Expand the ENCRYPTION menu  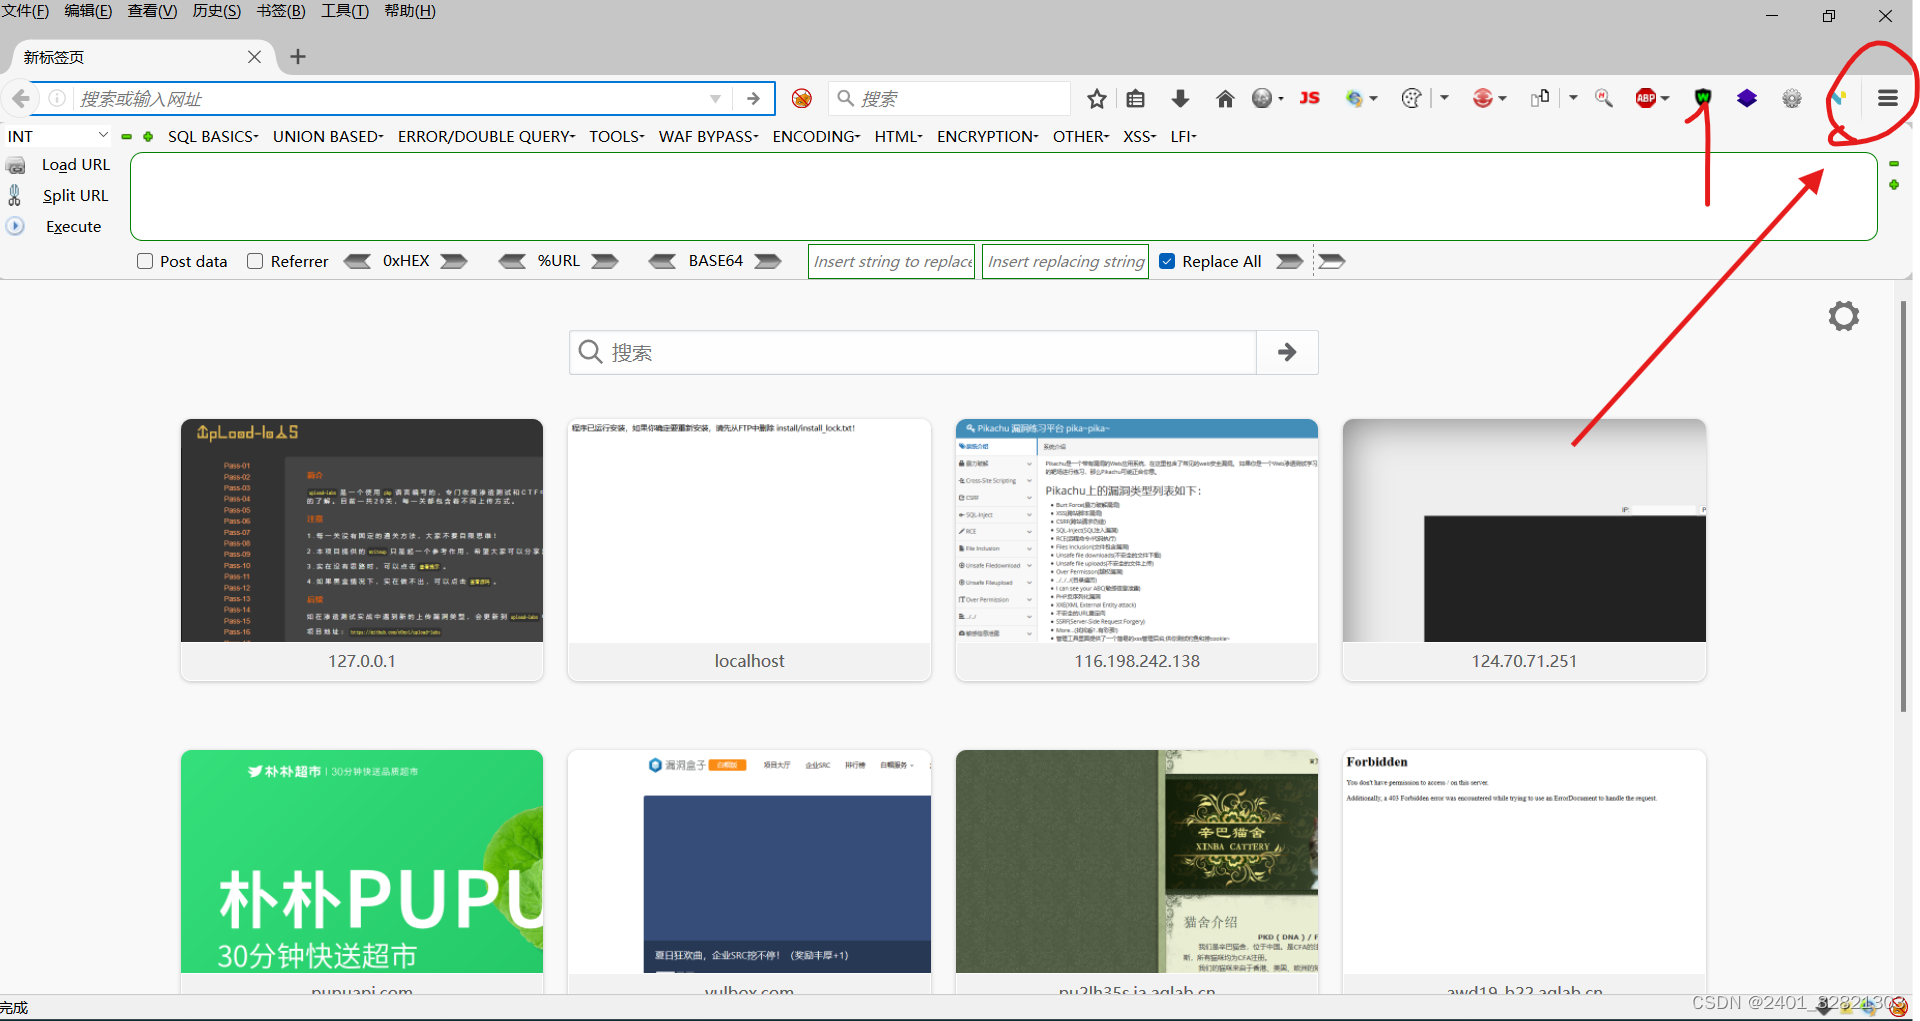tap(987, 136)
